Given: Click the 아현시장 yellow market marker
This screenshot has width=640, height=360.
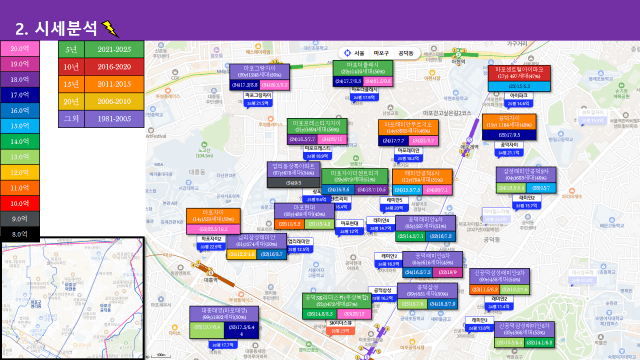Looking at the screenshot, I should [x=432, y=73].
